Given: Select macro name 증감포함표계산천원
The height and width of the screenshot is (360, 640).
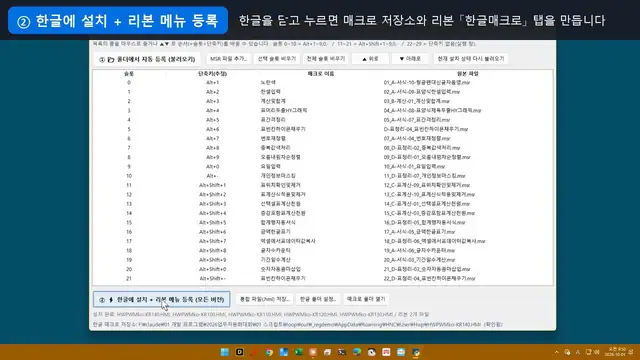Looking at the screenshot, I should (x=283, y=213).
